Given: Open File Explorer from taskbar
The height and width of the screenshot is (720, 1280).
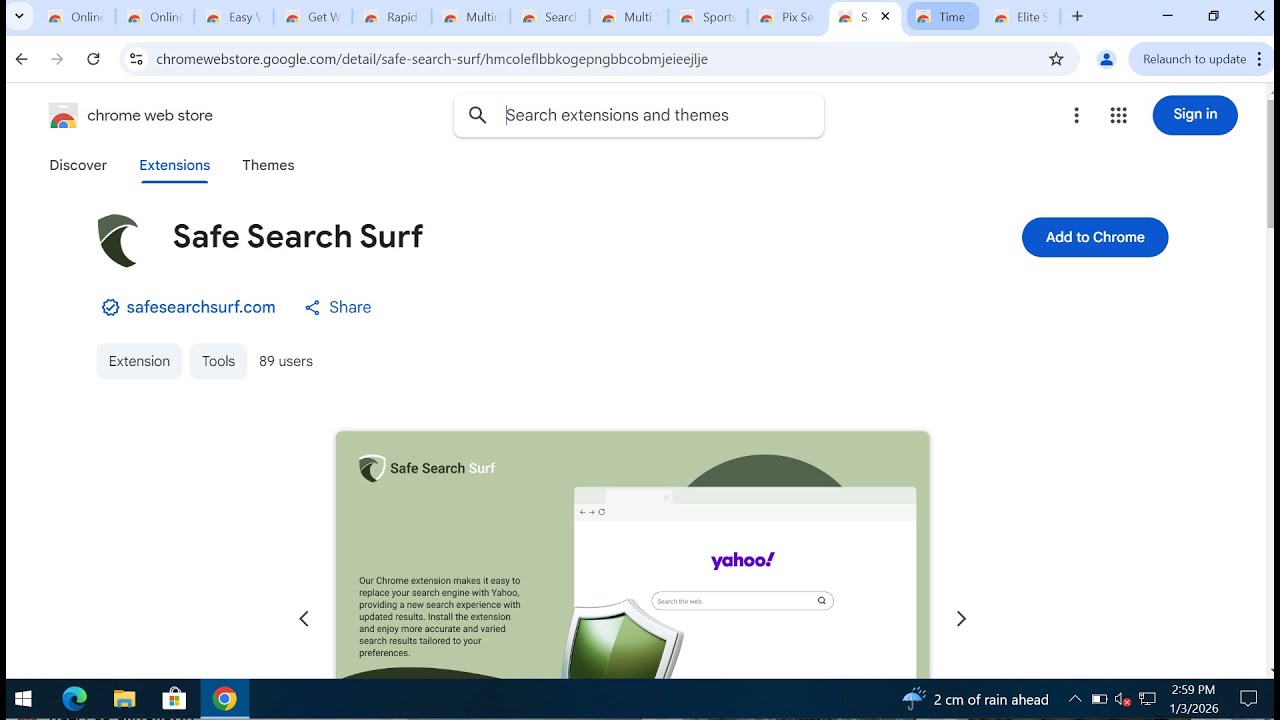Looking at the screenshot, I should (124, 699).
